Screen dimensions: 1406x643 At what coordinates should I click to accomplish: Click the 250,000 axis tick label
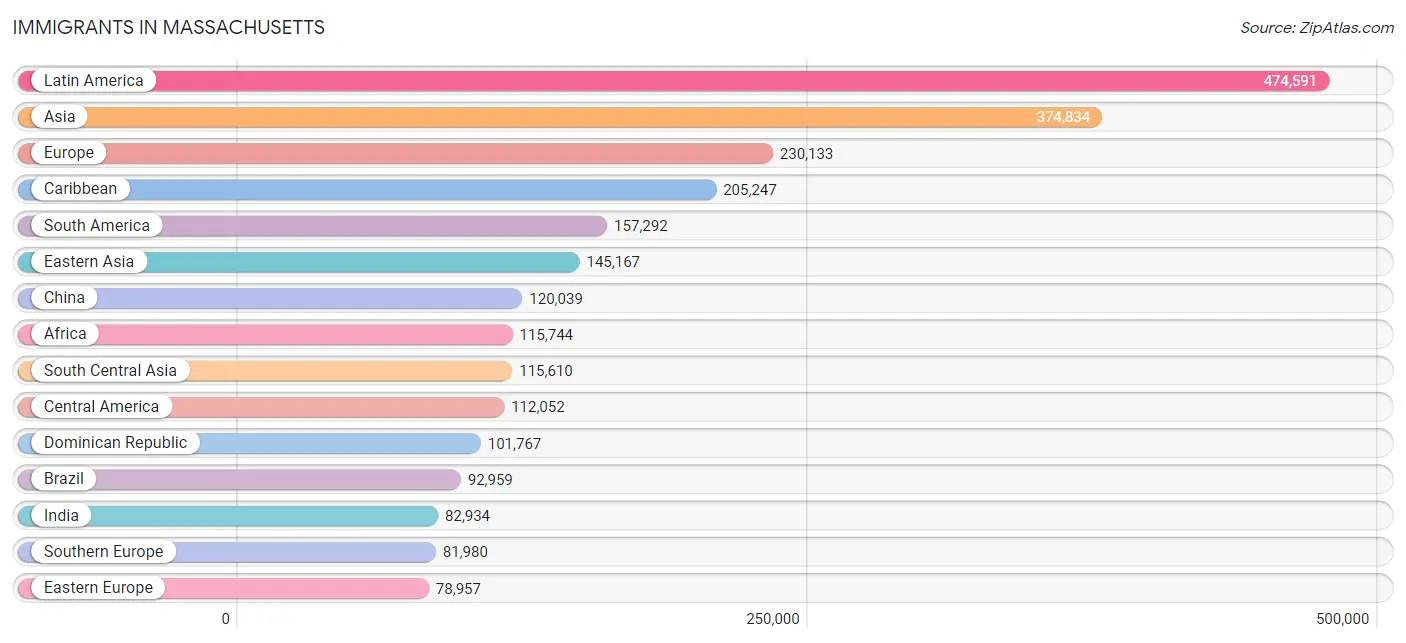(x=773, y=619)
